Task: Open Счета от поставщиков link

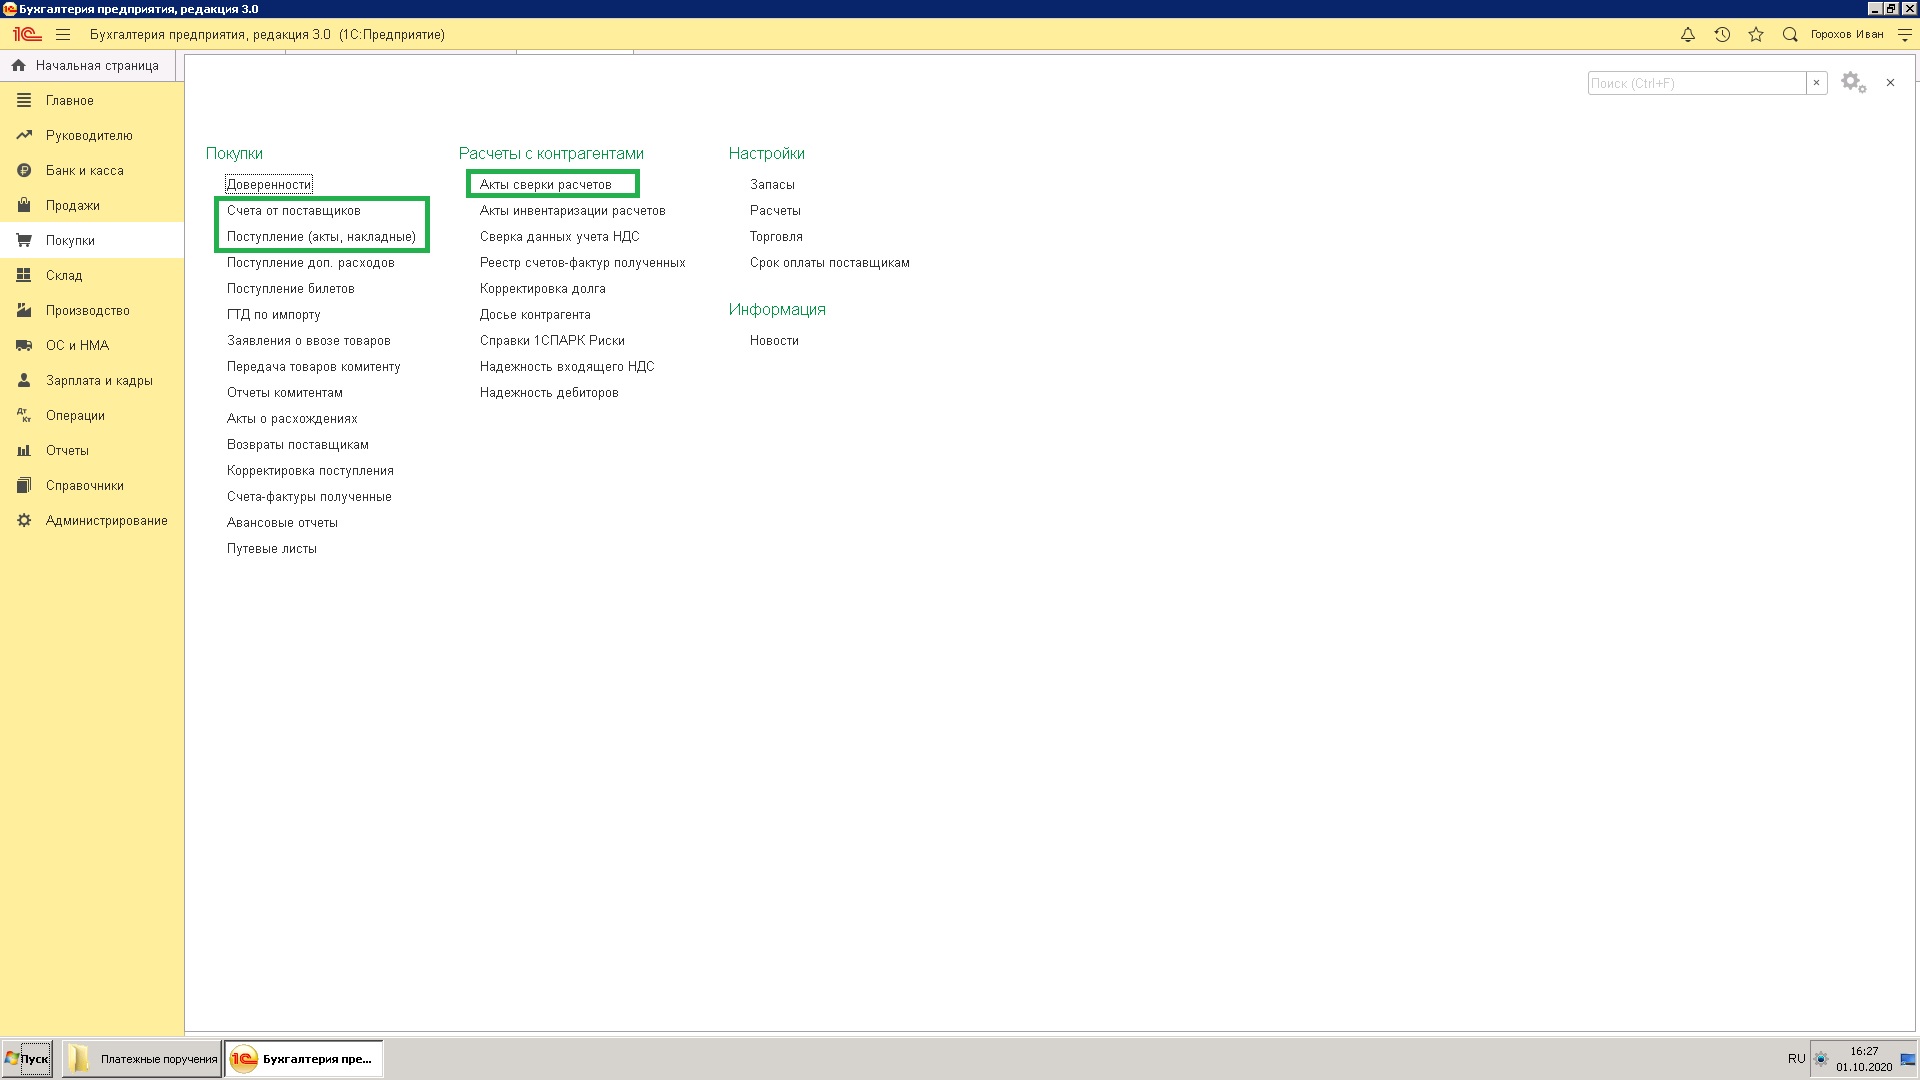Action: (293, 211)
